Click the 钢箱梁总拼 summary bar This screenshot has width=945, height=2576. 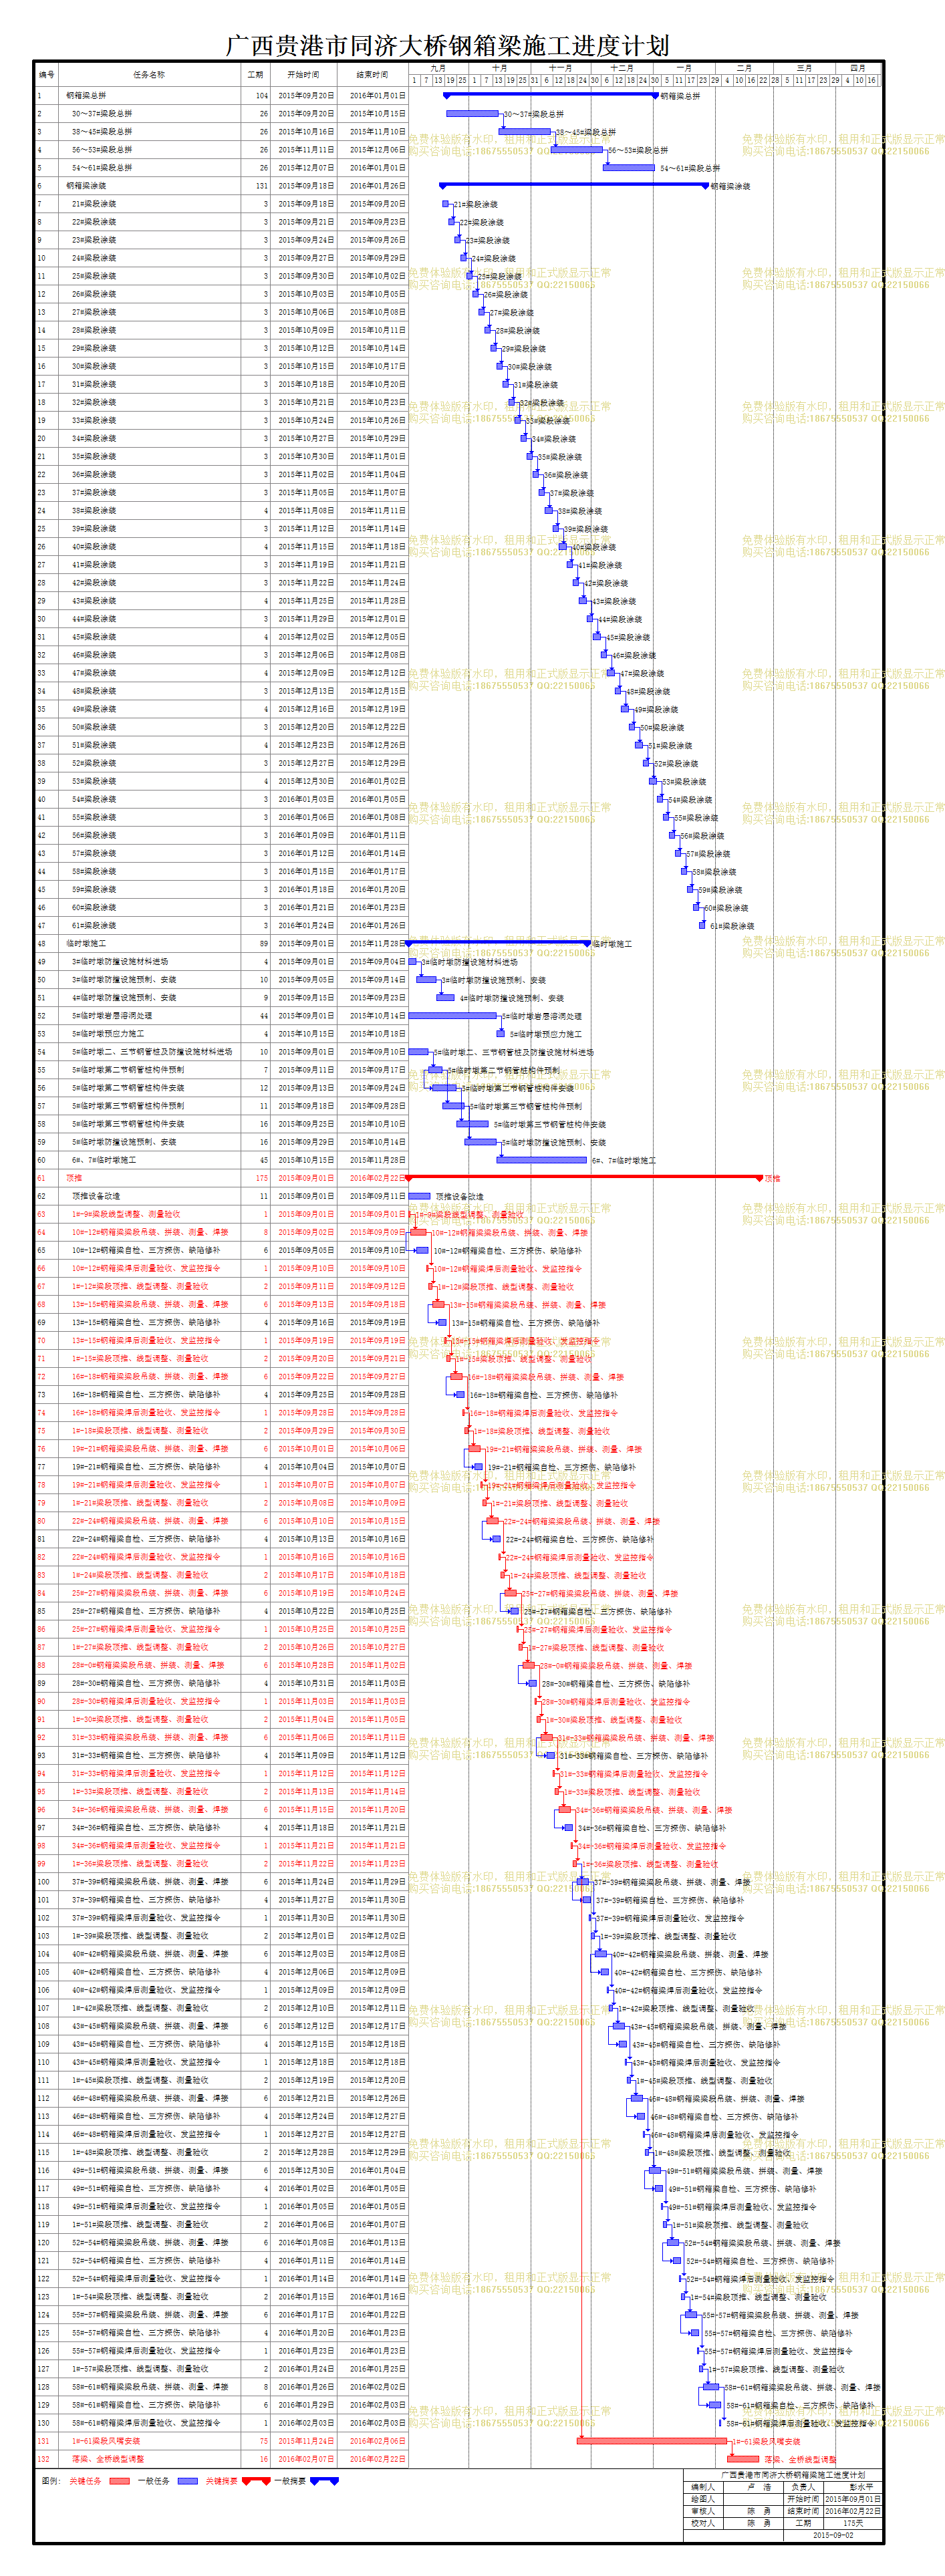click(x=551, y=95)
